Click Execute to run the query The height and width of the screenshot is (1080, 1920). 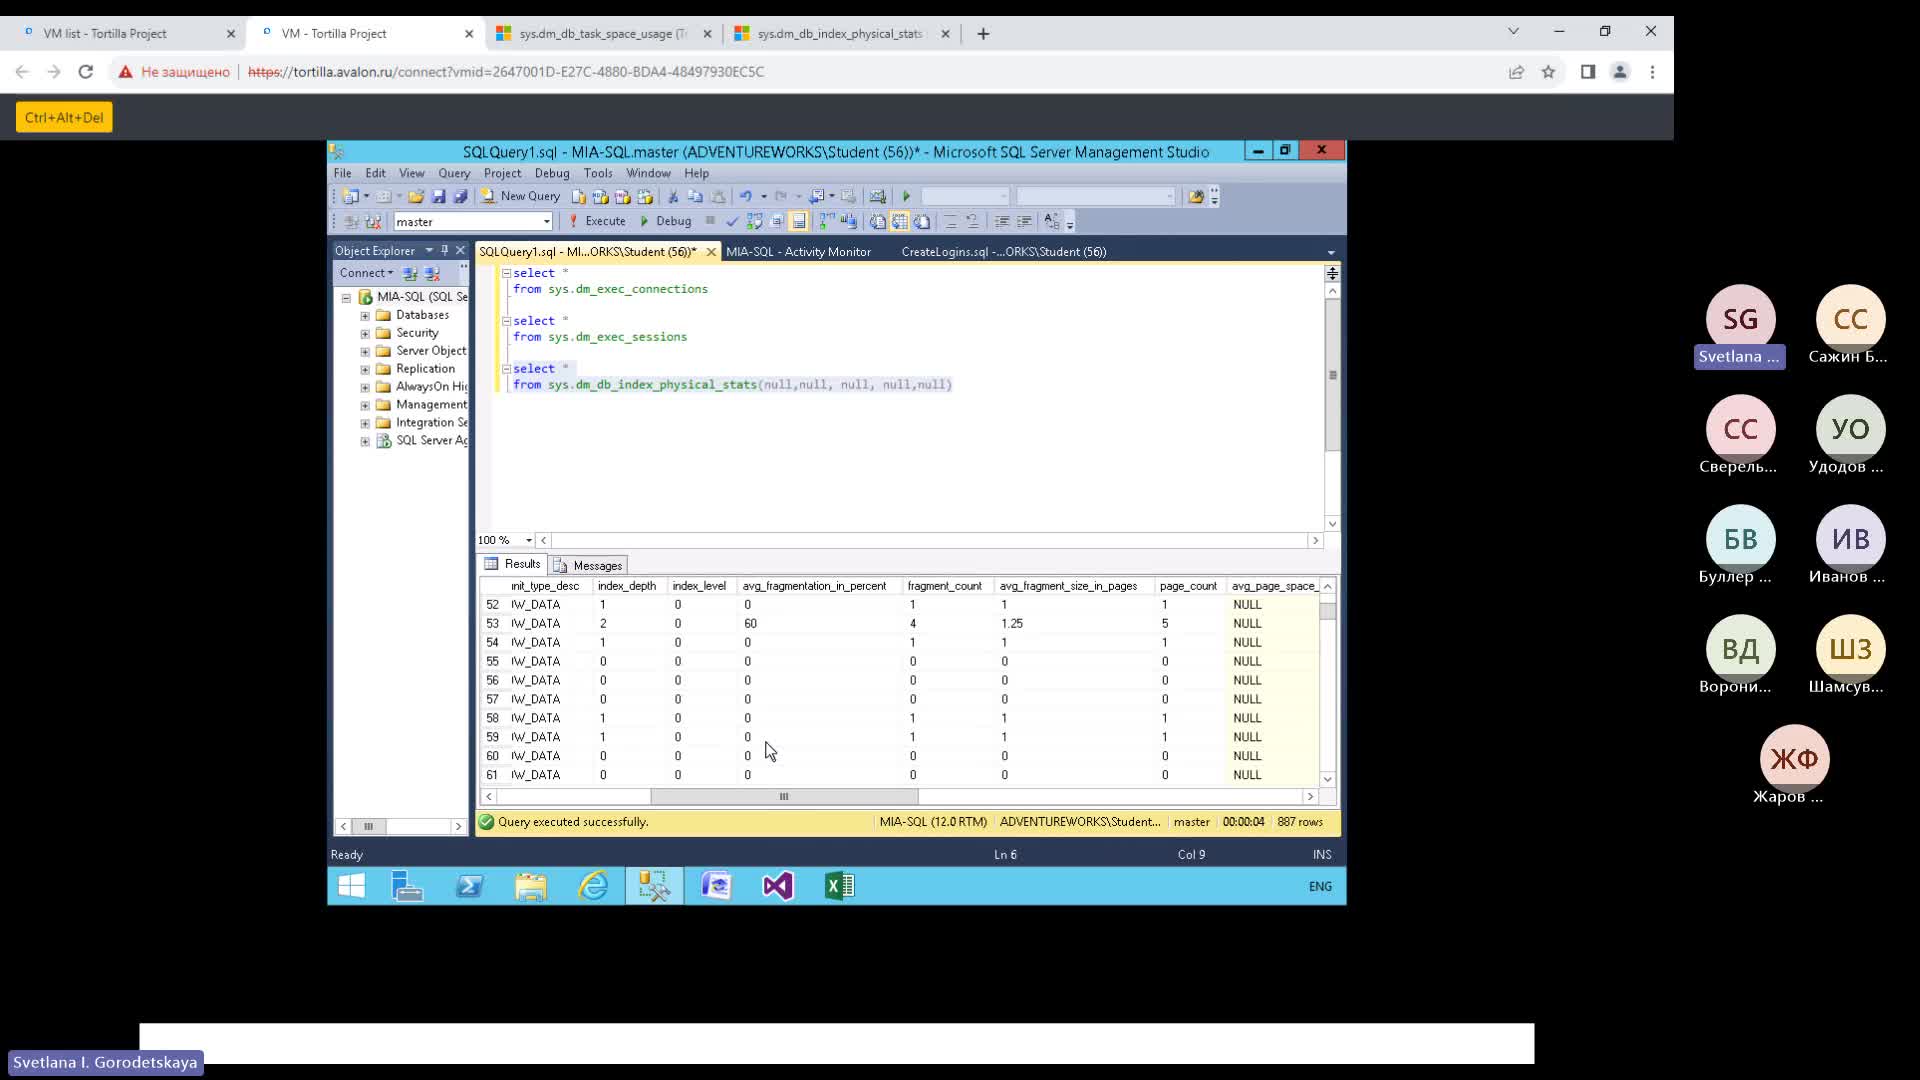click(597, 221)
